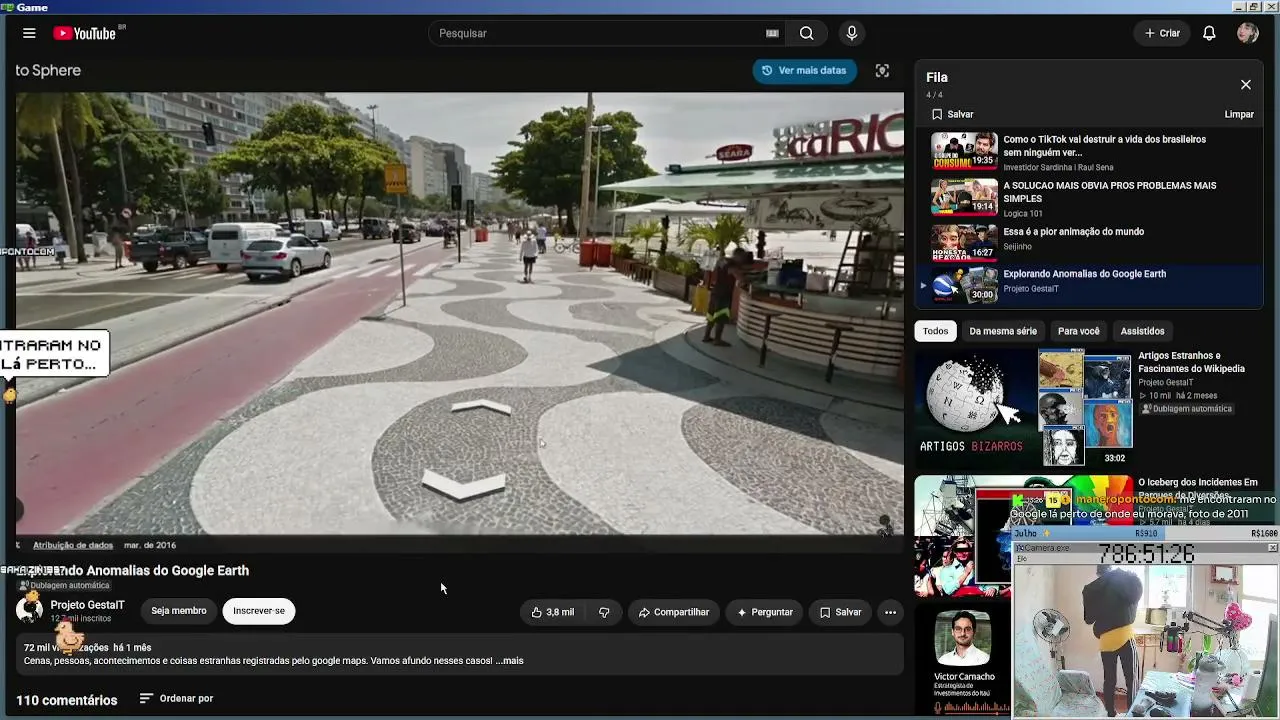
Task: Toggle fullscreen on the Street View panel
Action: click(882, 70)
